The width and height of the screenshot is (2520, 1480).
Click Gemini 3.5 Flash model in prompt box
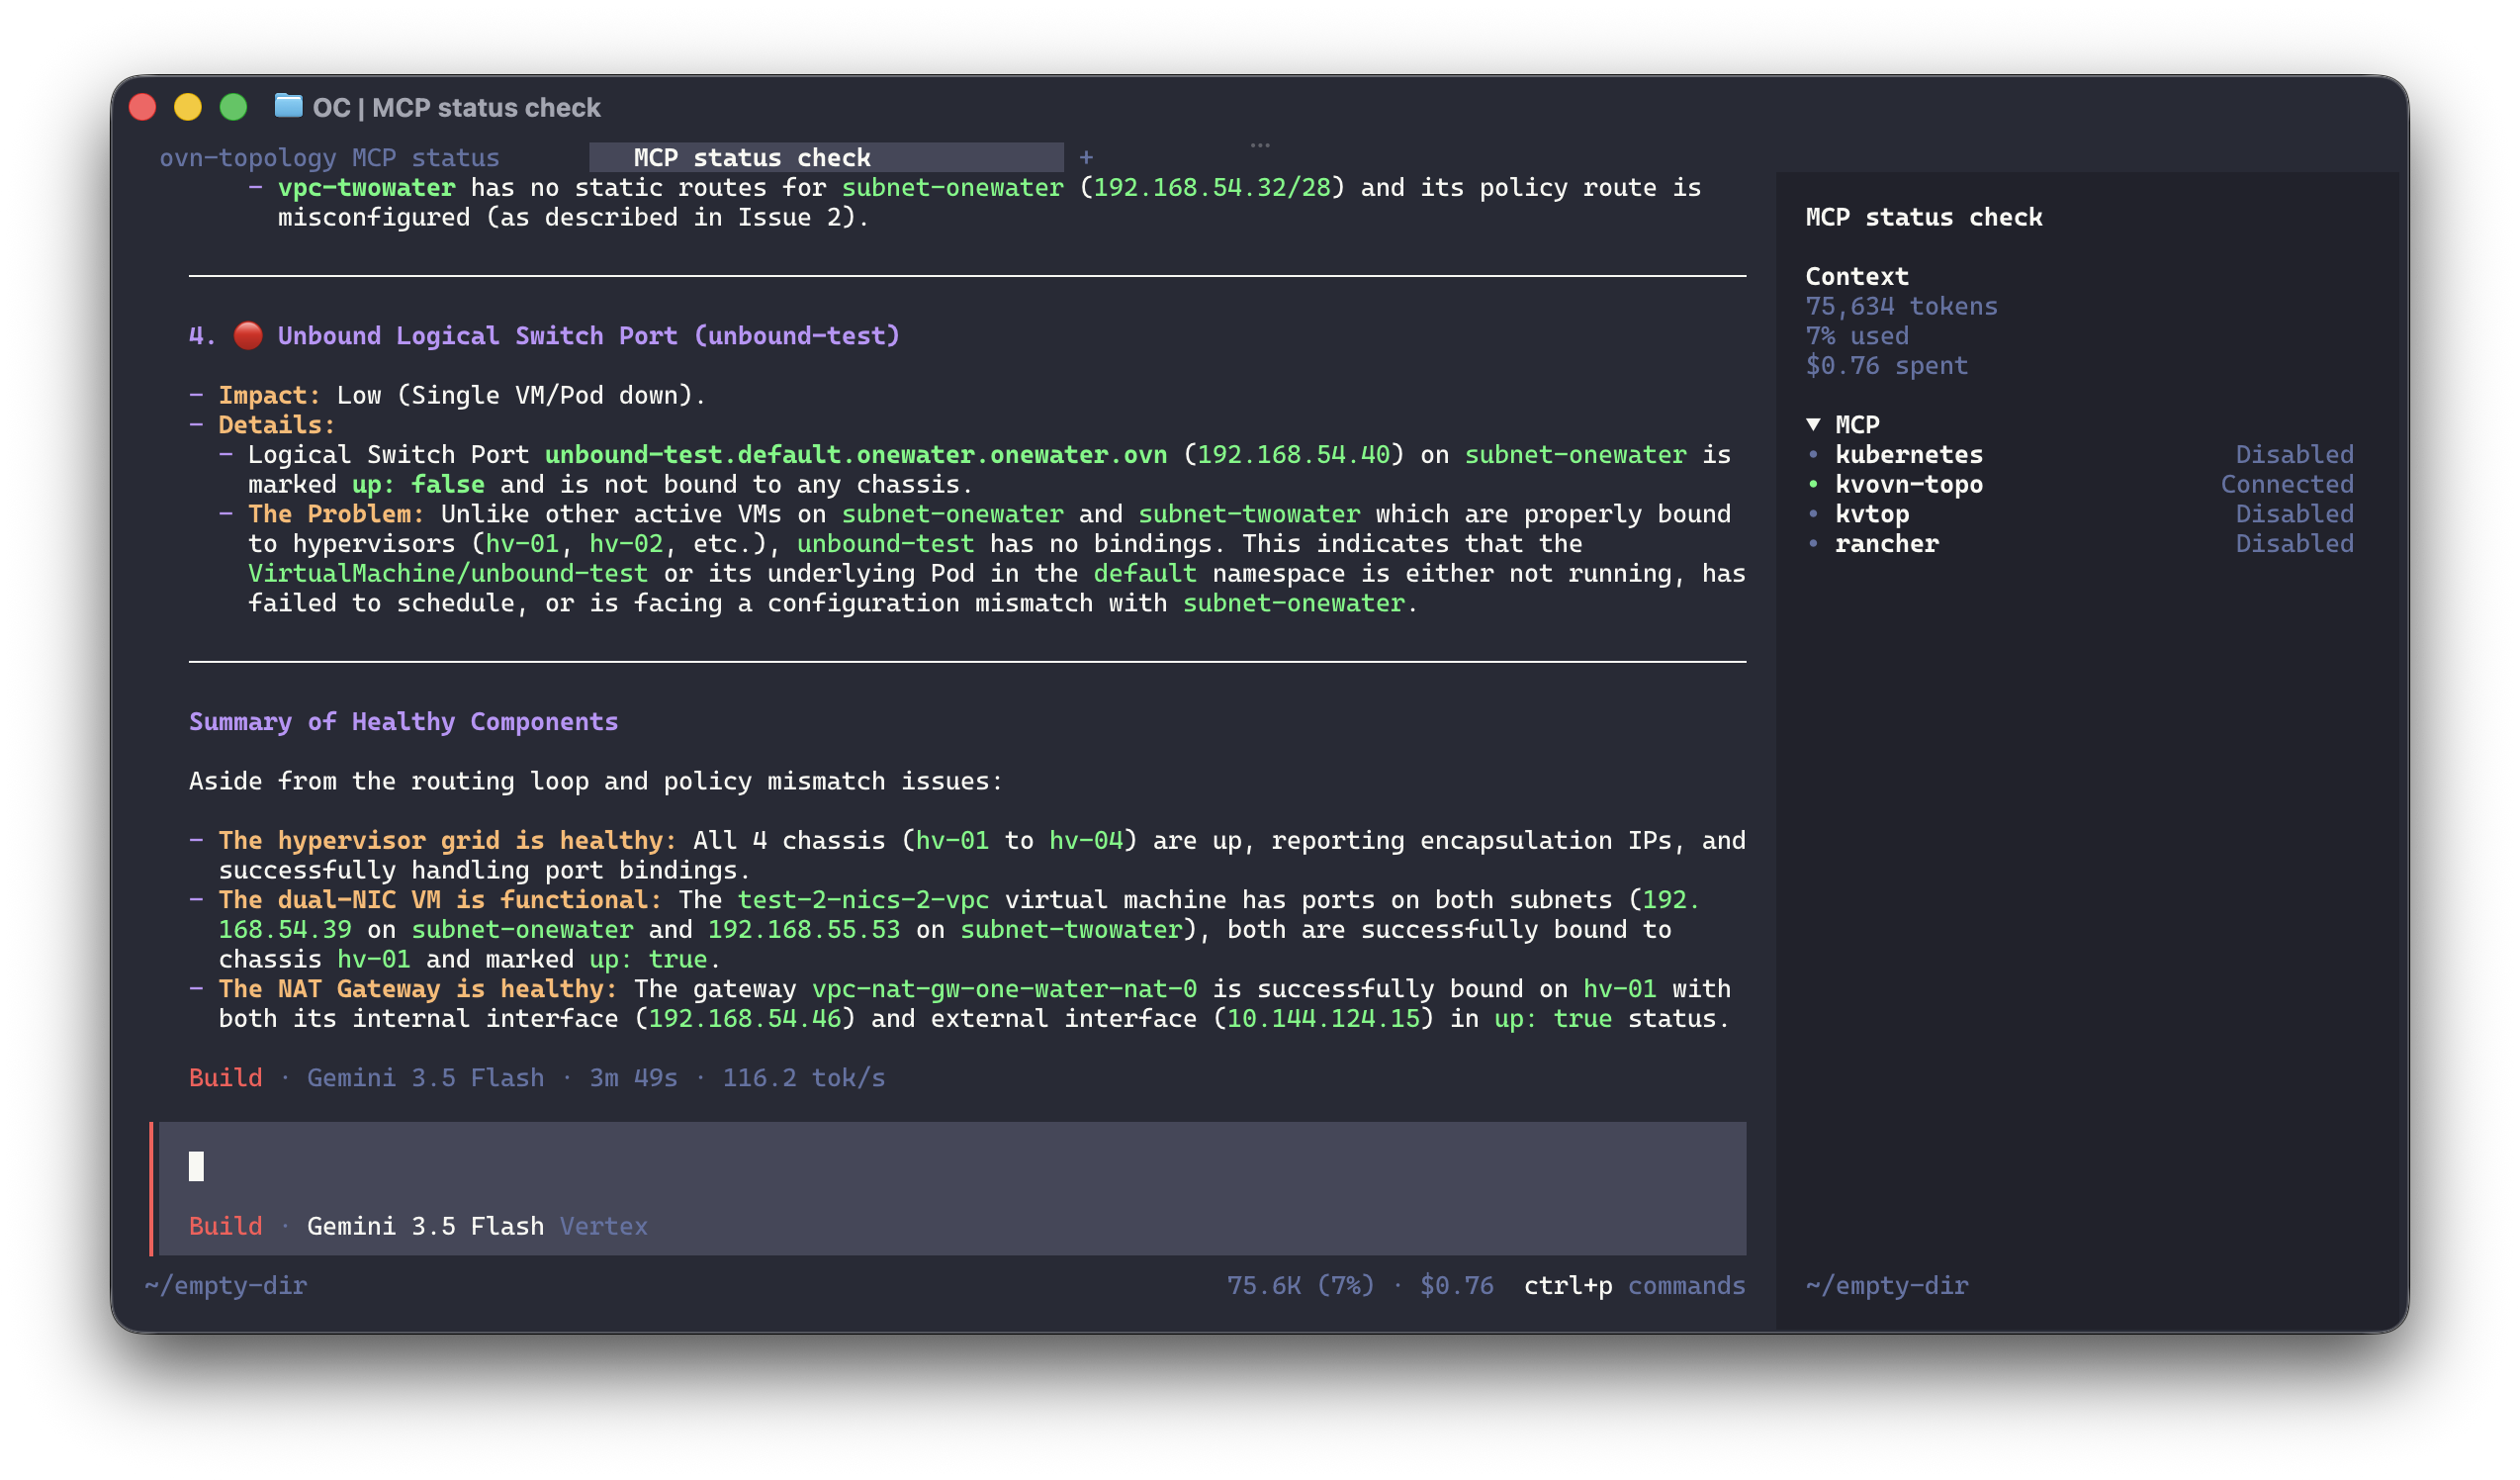coord(425,1226)
